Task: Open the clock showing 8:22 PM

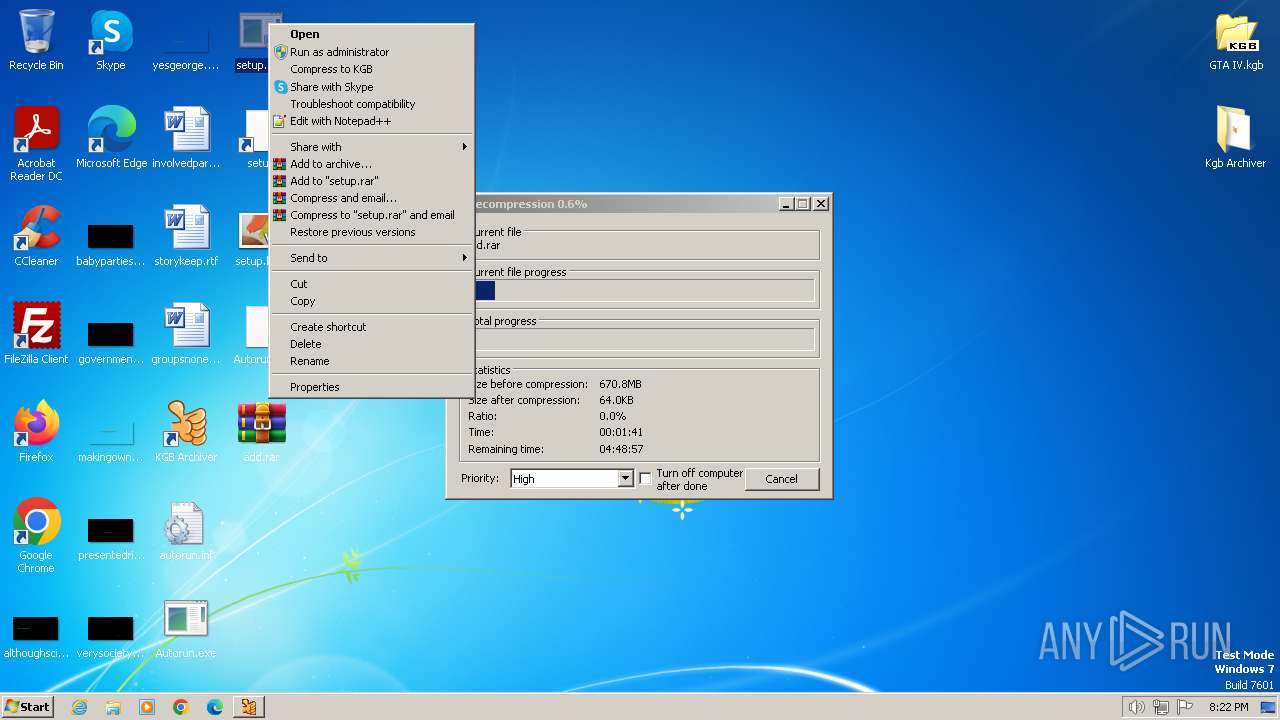Action: [1228, 707]
